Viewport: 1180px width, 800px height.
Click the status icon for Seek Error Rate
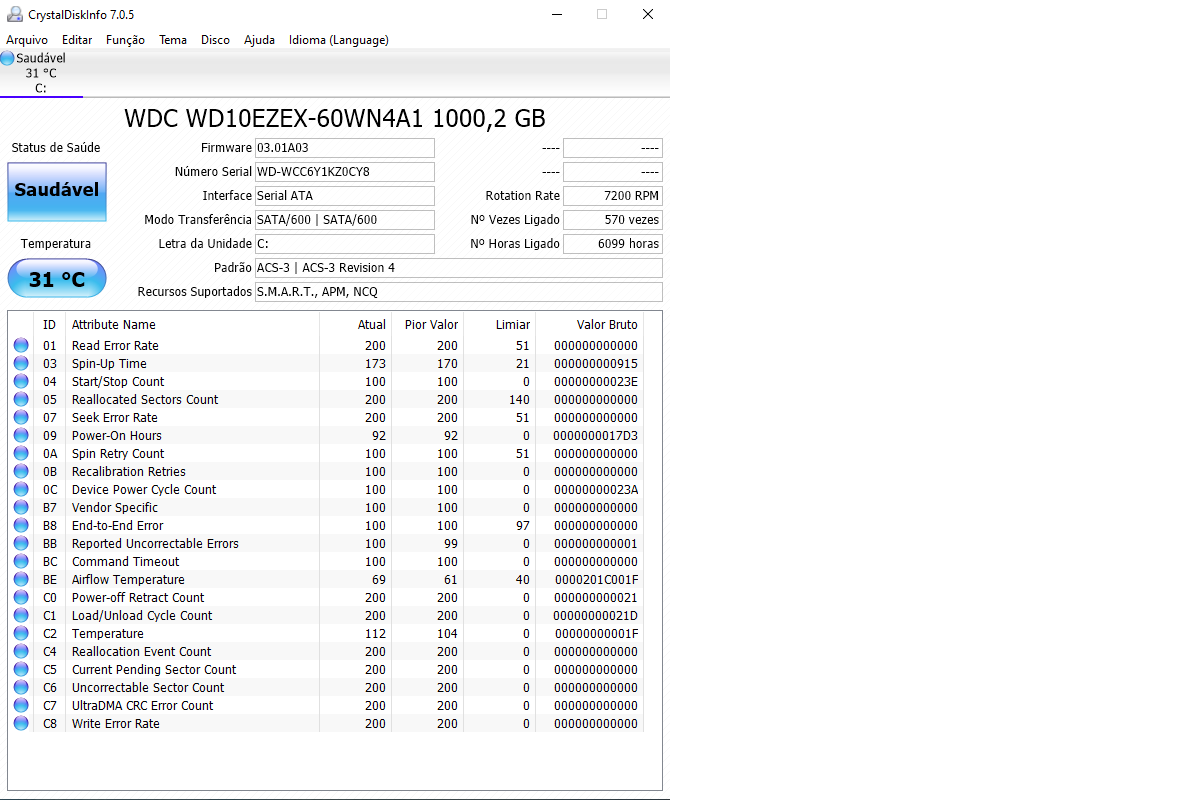pos(21,418)
